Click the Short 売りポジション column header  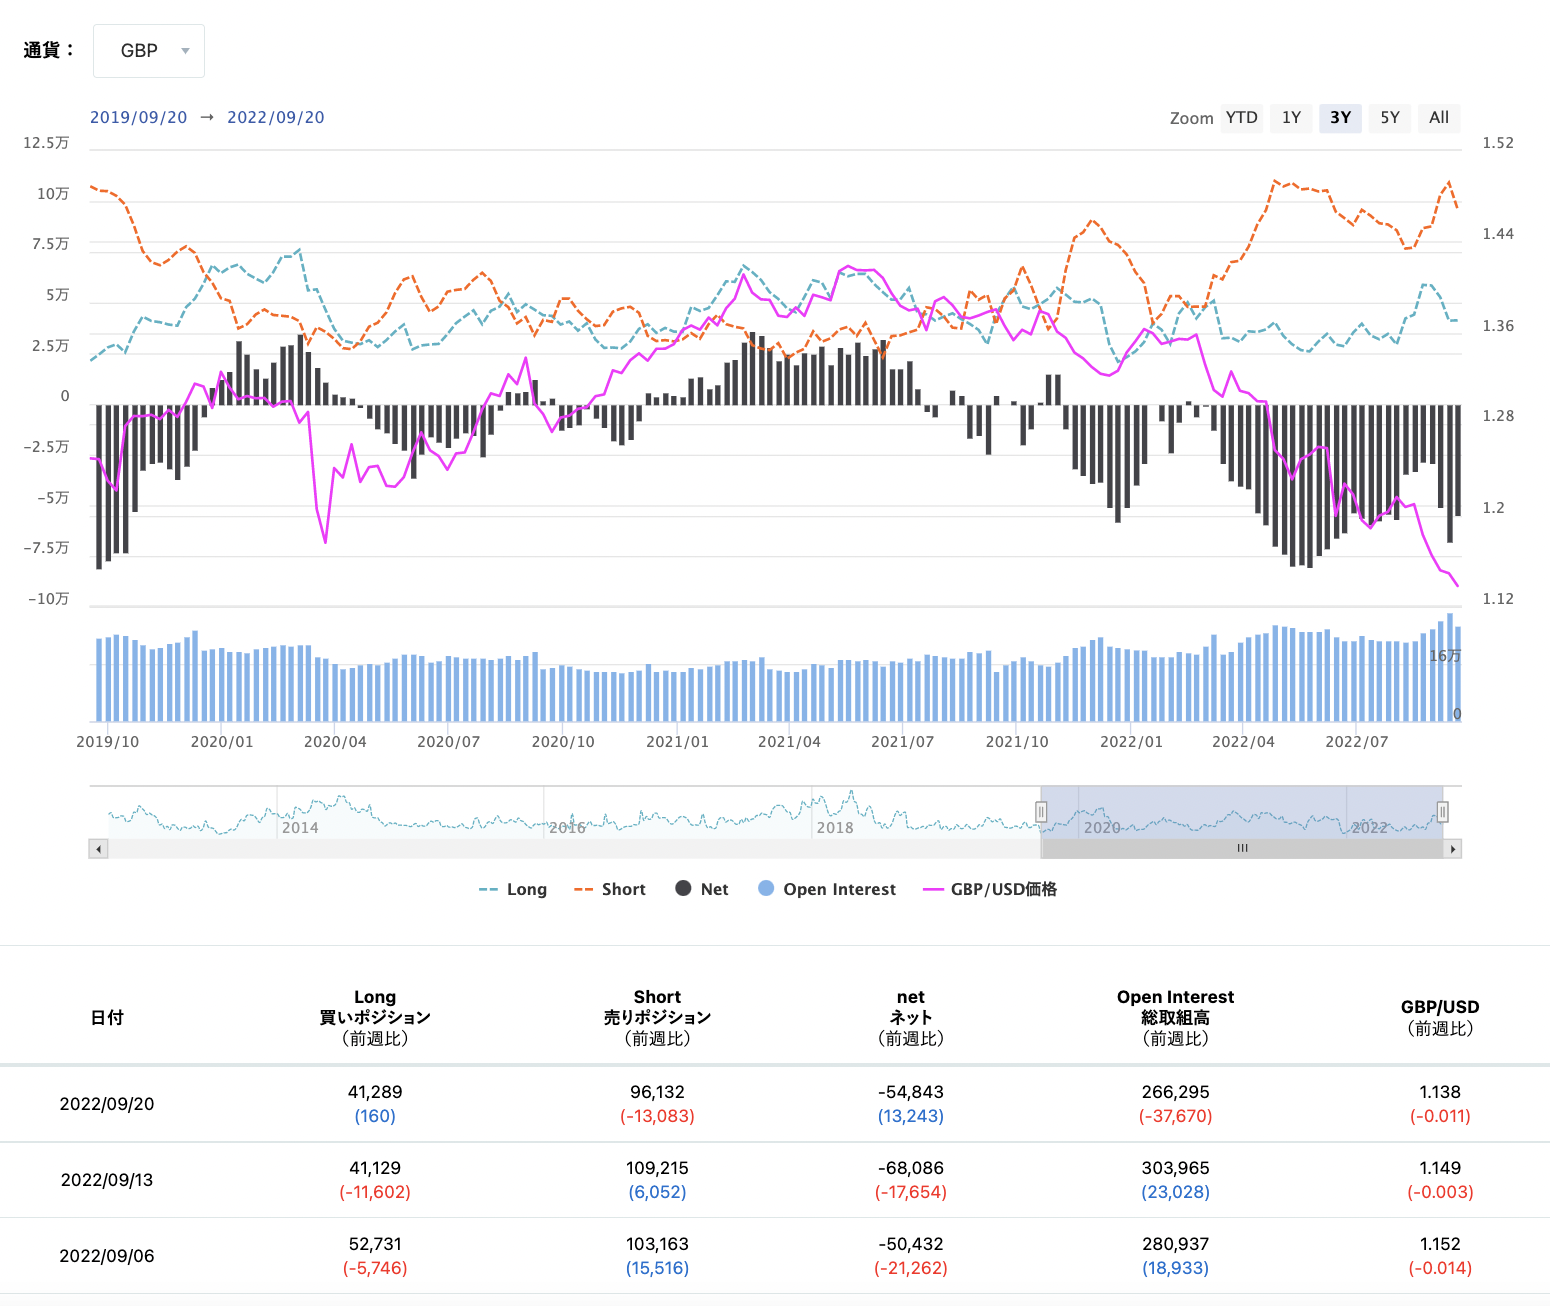[x=657, y=1018]
